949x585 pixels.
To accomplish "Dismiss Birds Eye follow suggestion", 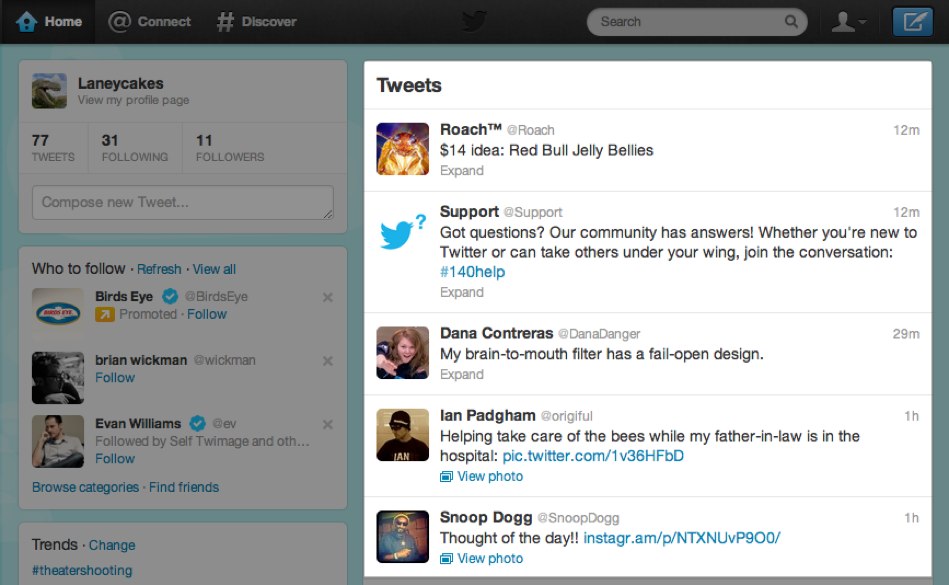I will pyautogui.click(x=327, y=297).
